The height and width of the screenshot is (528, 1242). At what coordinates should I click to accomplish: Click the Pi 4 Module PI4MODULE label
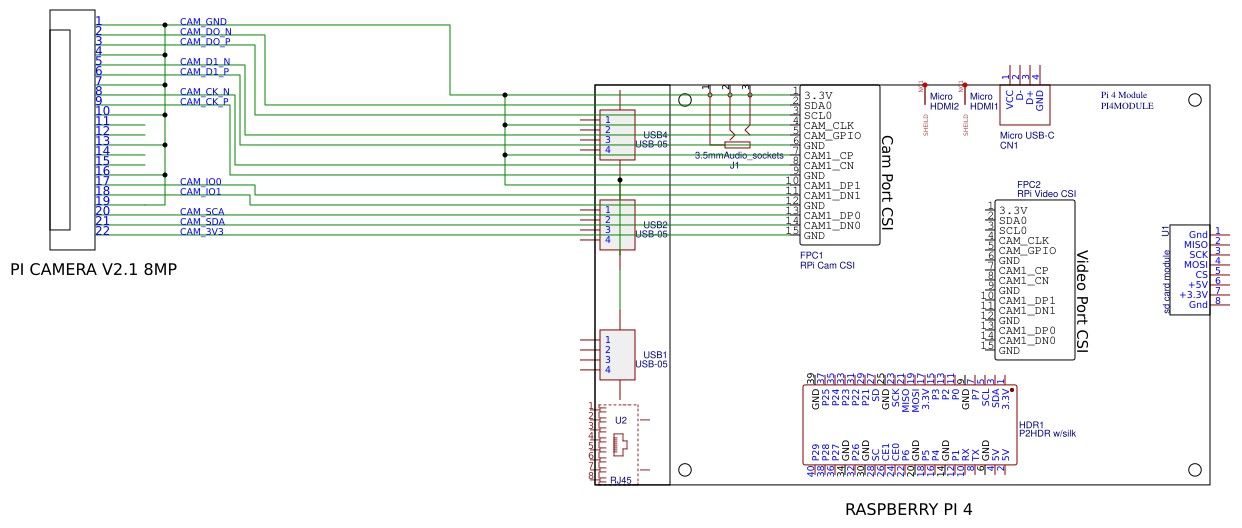click(x=1127, y=100)
